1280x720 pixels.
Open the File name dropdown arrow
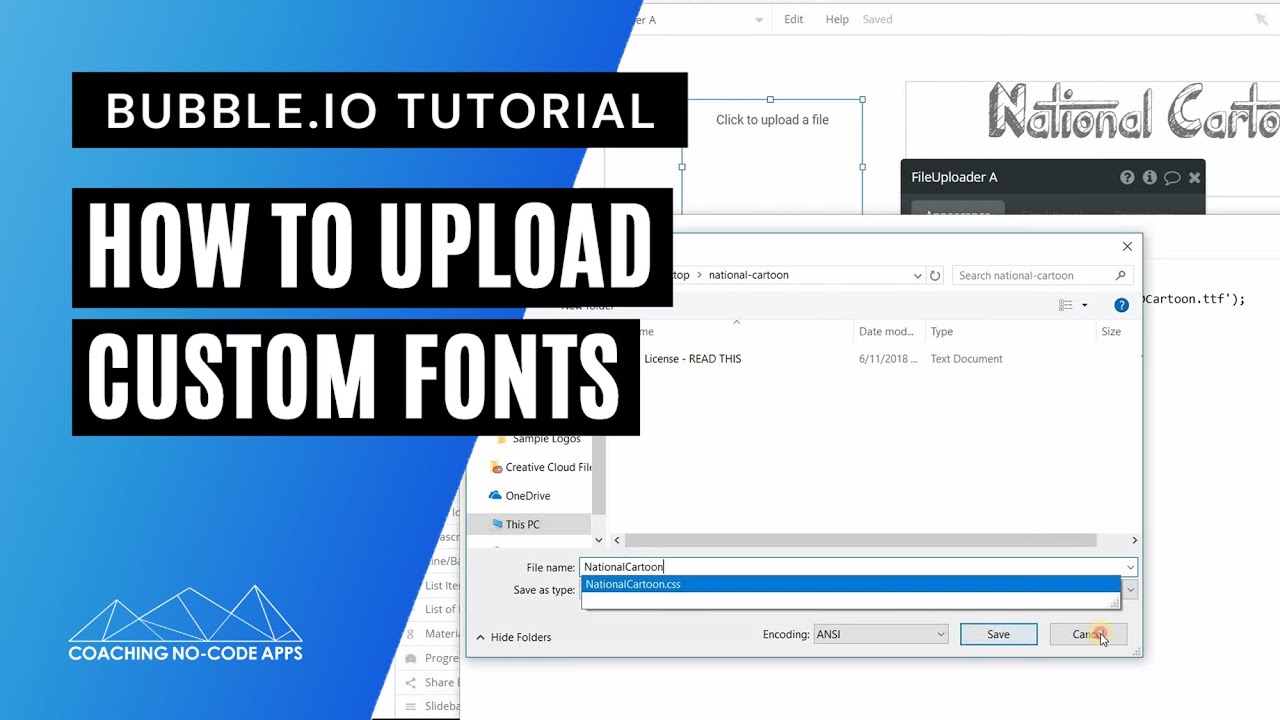click(x=1130, y=567)
